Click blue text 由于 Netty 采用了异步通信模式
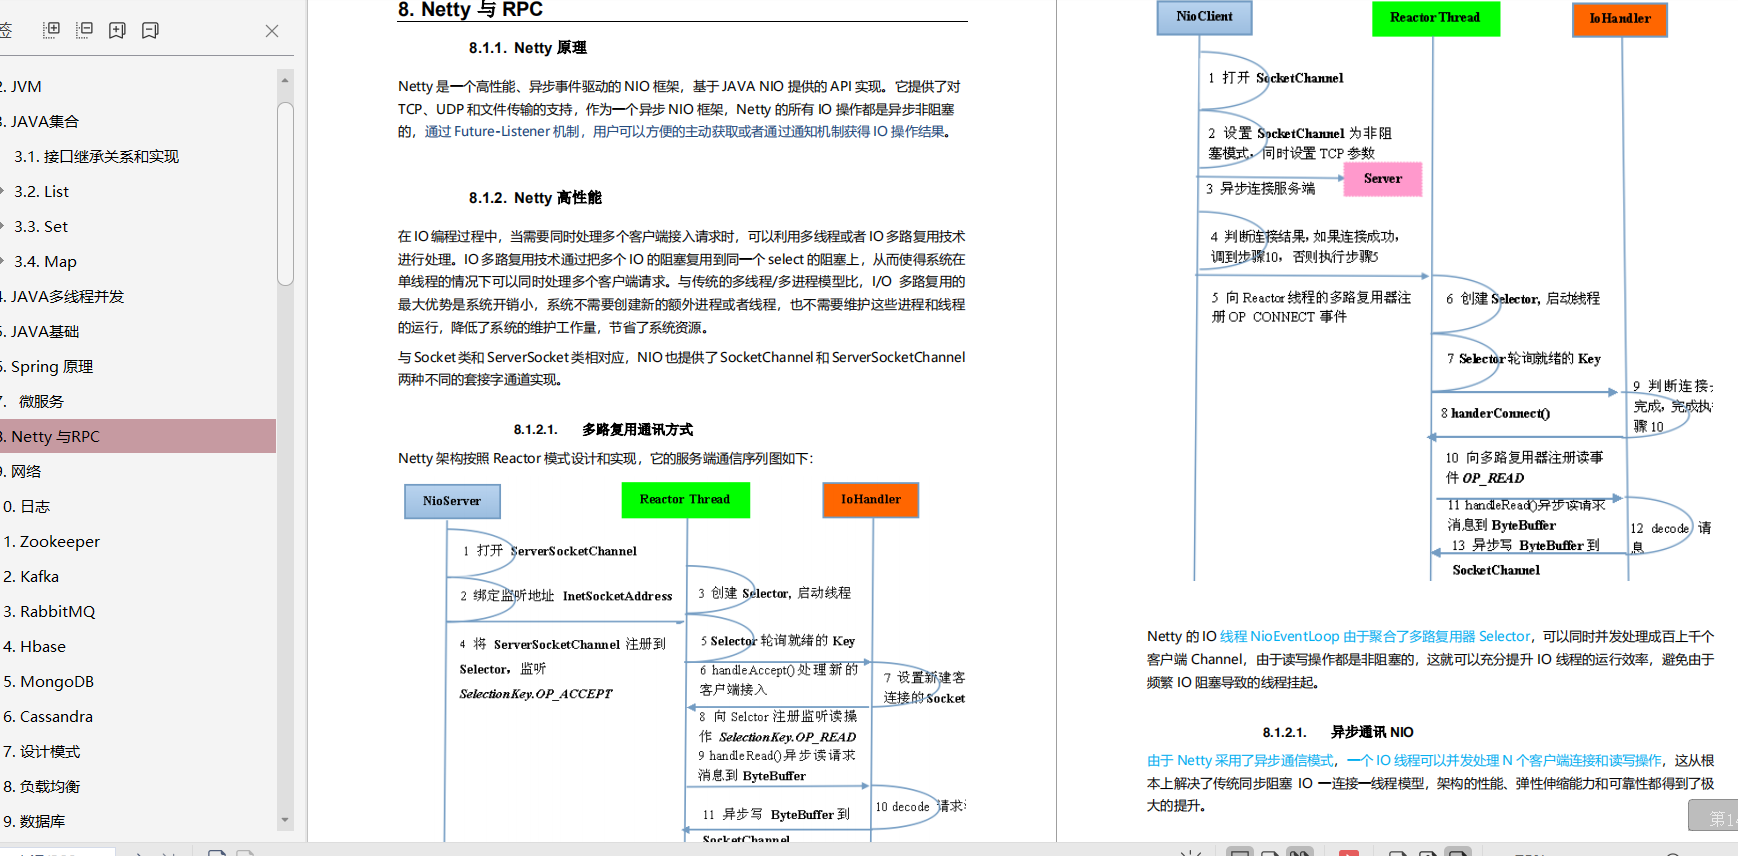1738x856 pixels. 1240,760
